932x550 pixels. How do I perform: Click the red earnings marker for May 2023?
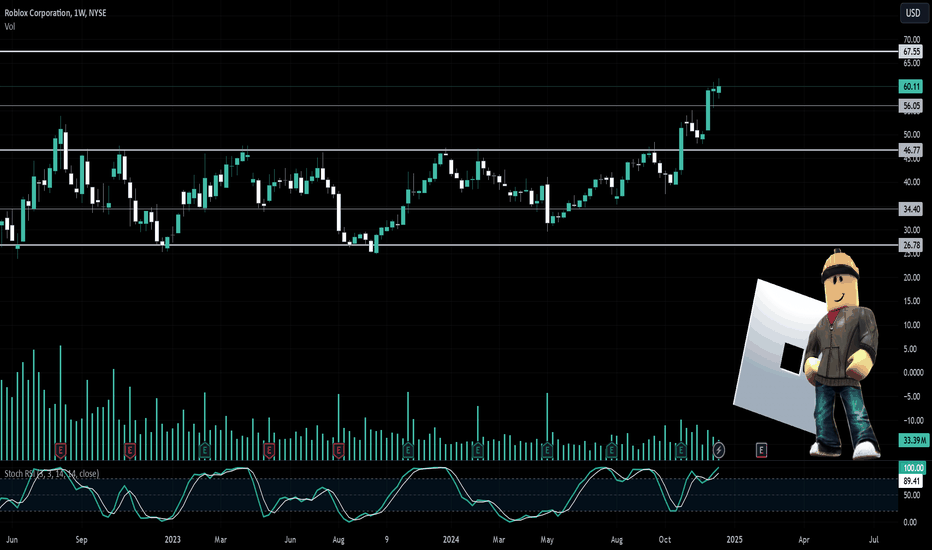pos(269,450)
